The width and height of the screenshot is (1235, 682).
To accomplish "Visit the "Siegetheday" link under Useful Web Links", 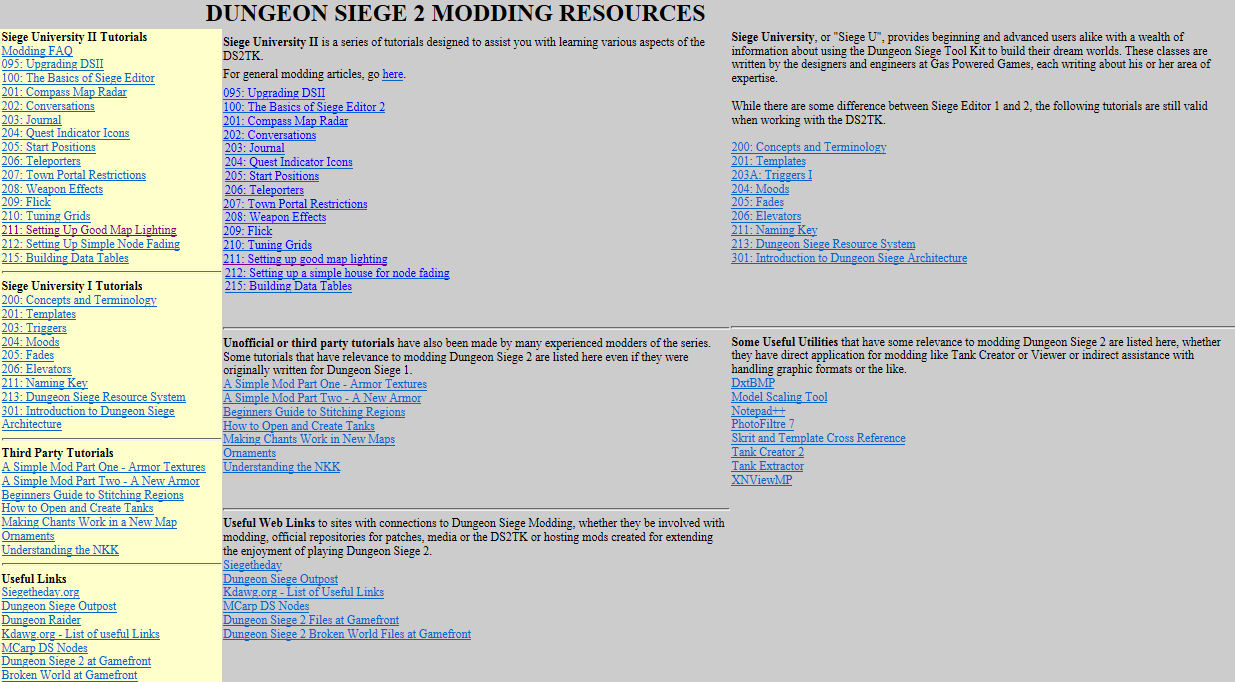I will tap(252, 565).
